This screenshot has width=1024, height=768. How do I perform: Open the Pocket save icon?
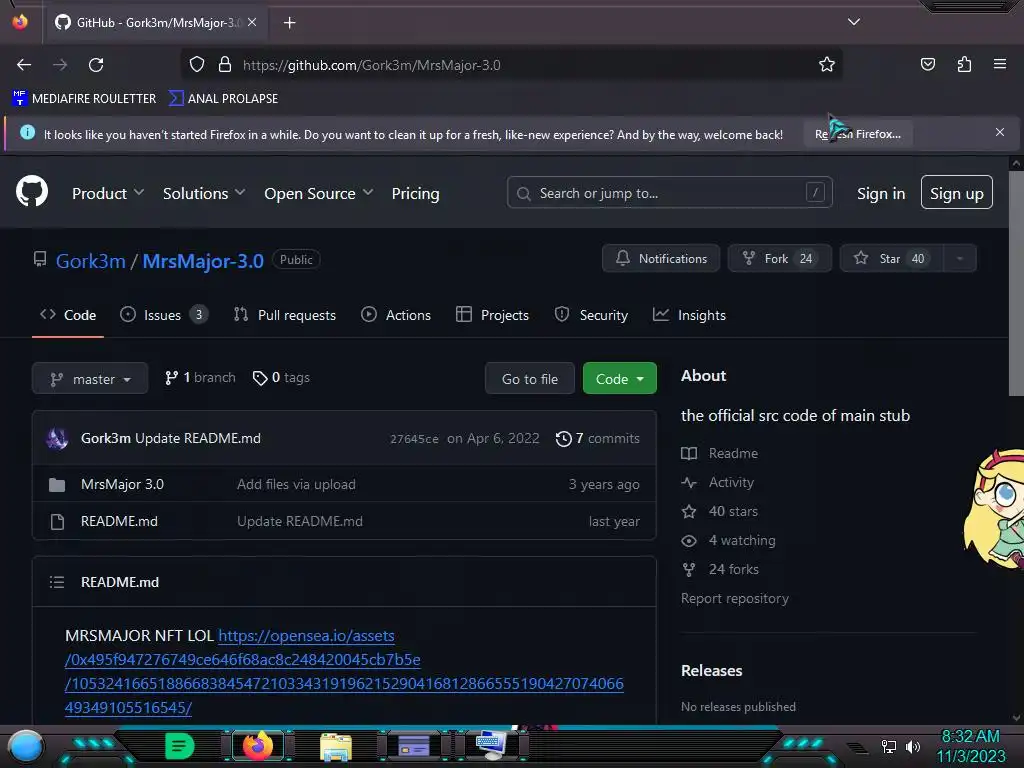coord(927,64)
